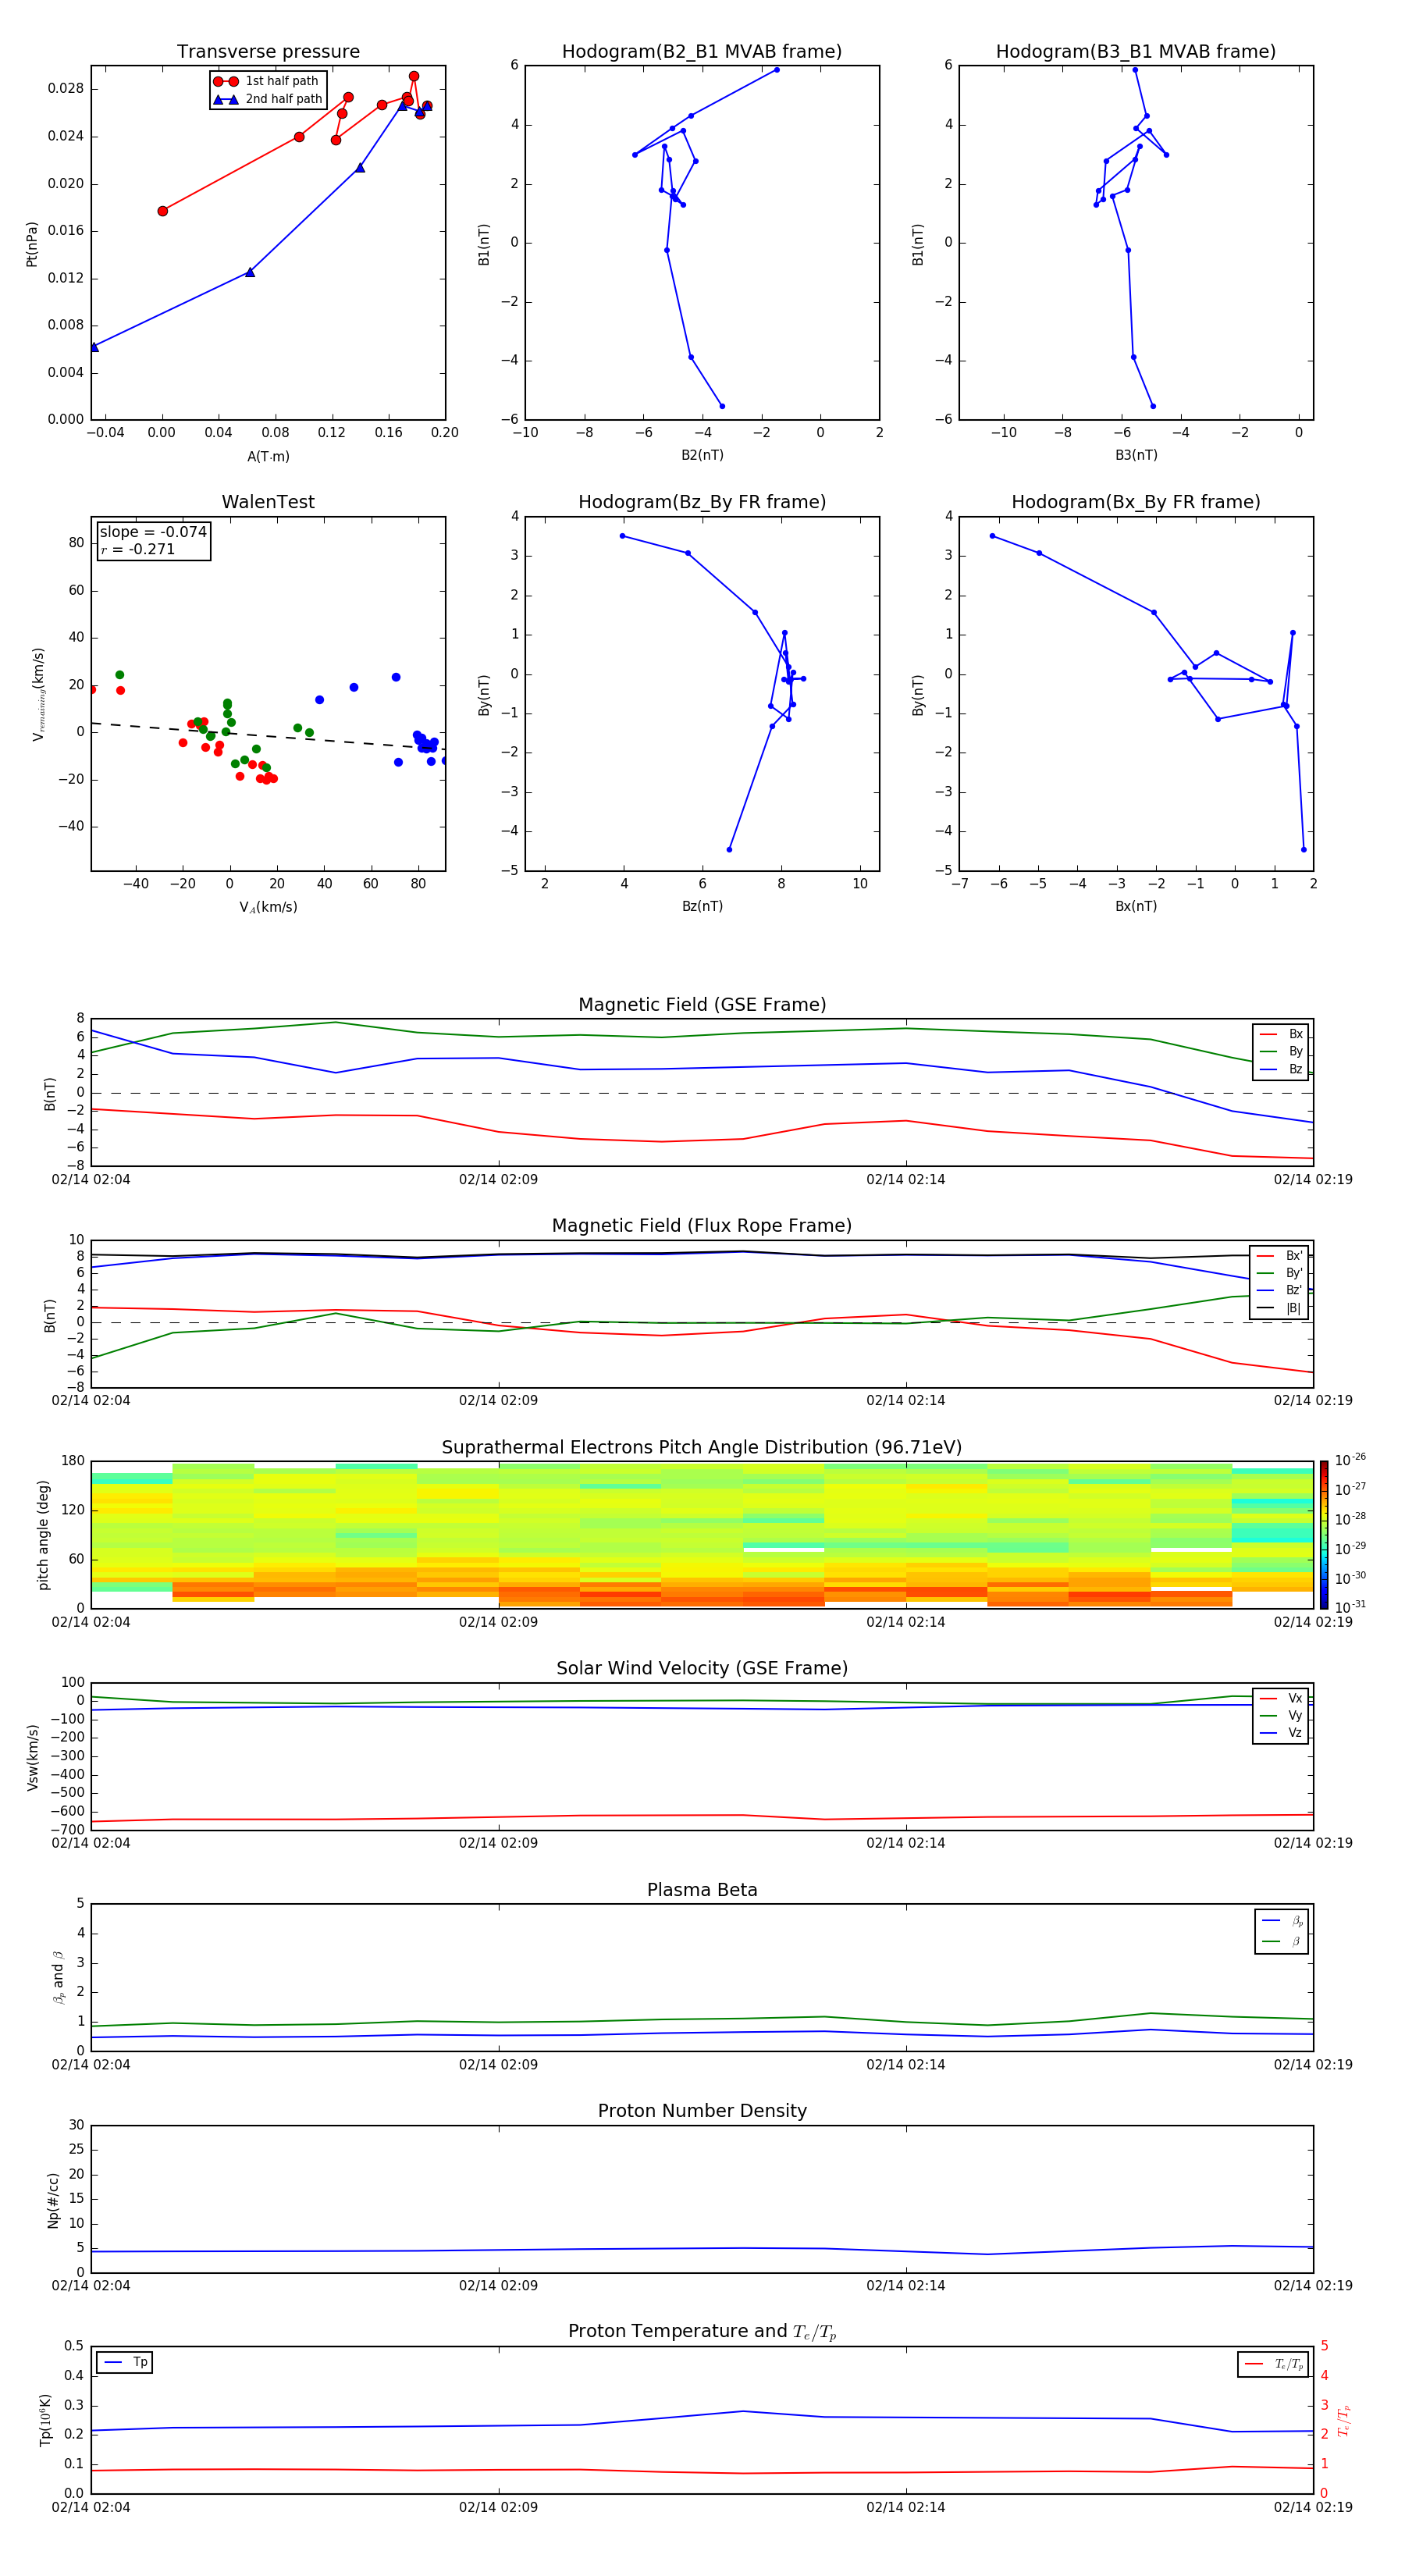The width and height of the screenshot is (1405, 2576).
Task: Click the 'Hodogram(Bx_By FR frame)' title
Action: click(1136, 502)
